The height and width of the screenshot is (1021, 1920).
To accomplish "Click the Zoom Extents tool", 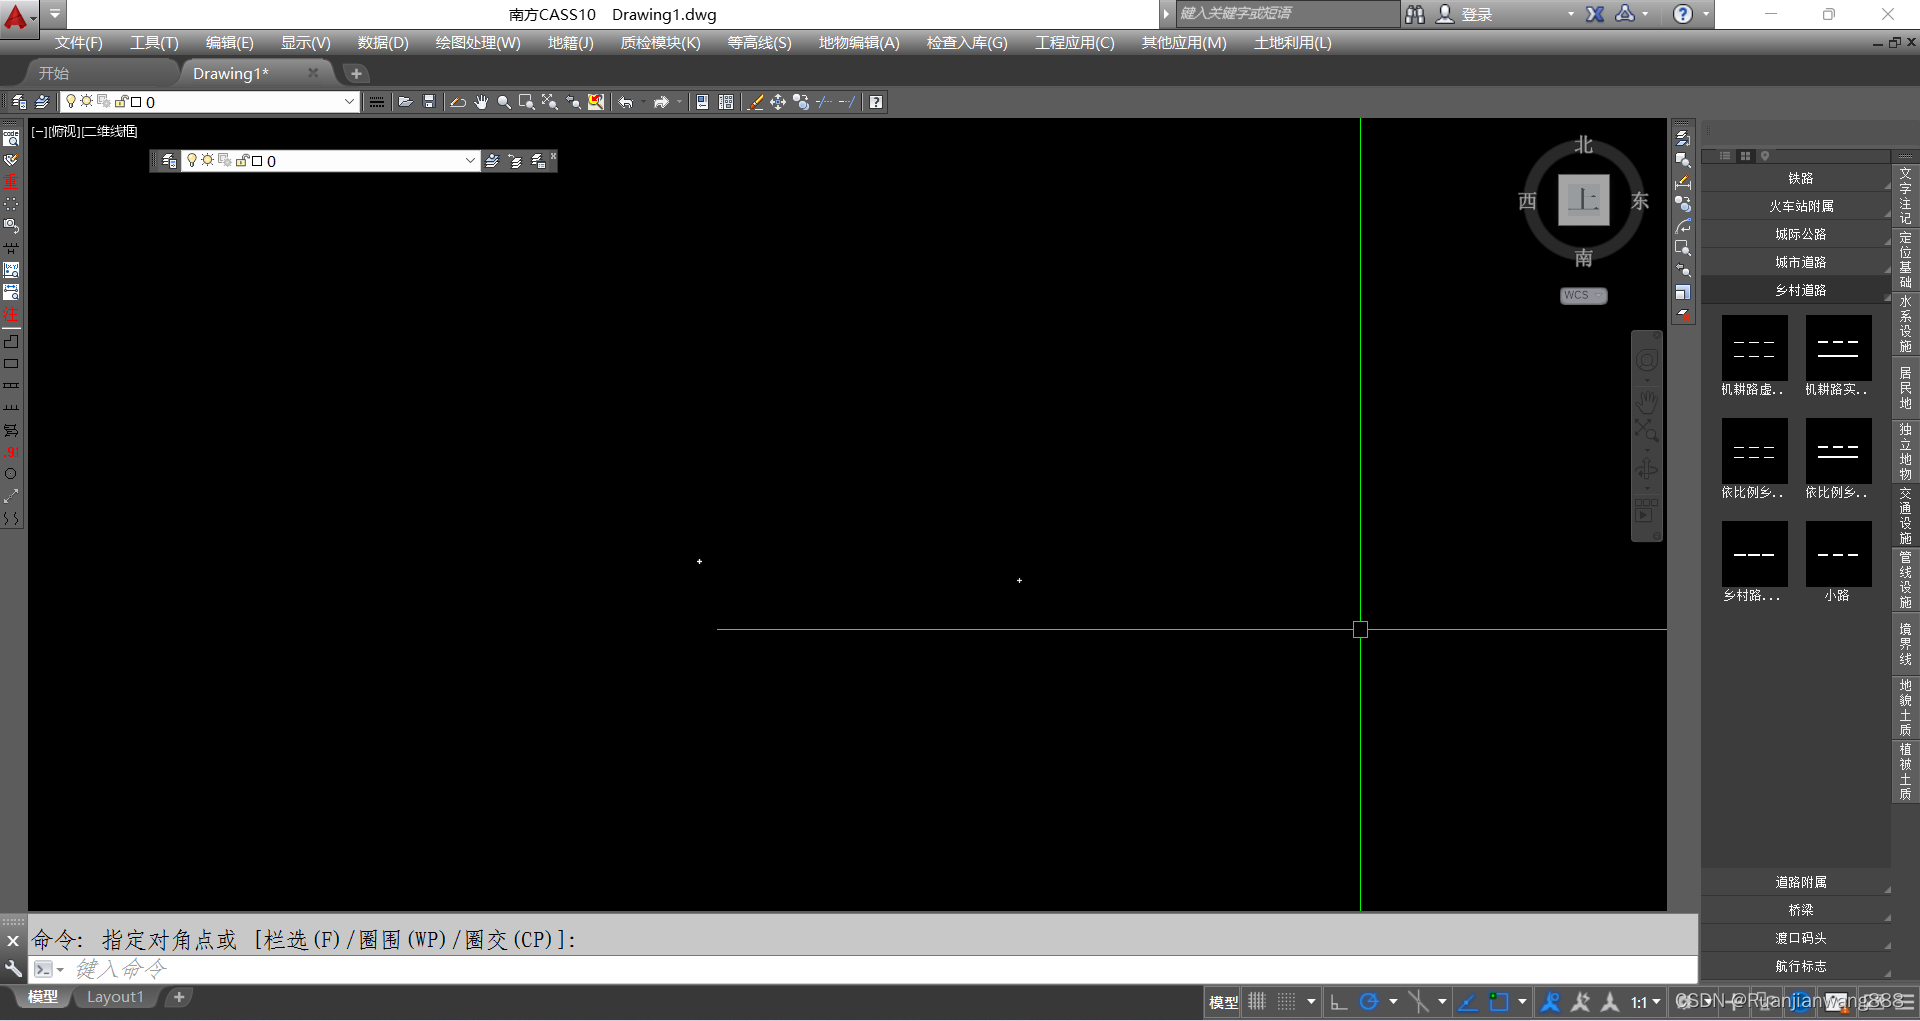I will [x=550, y=102].
